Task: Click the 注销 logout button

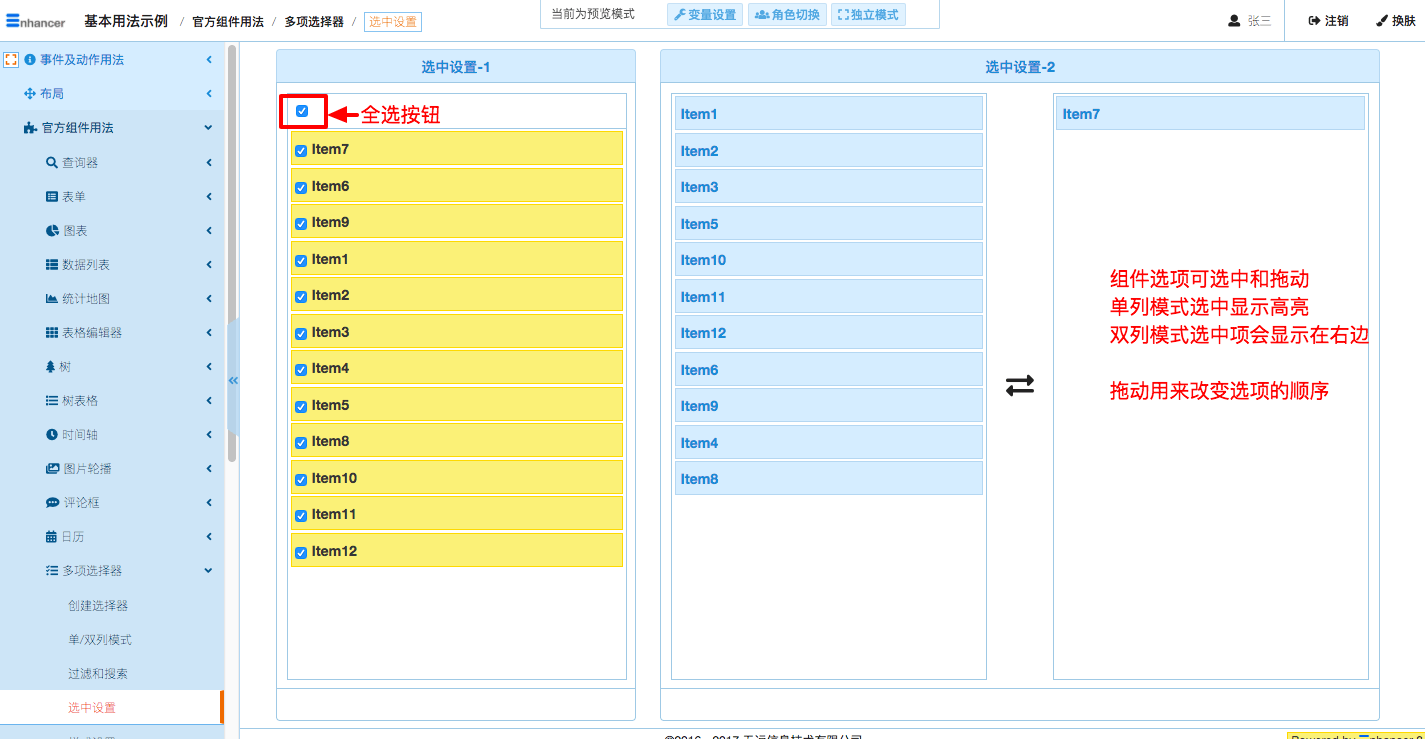Action: (x=1328, y=21)
